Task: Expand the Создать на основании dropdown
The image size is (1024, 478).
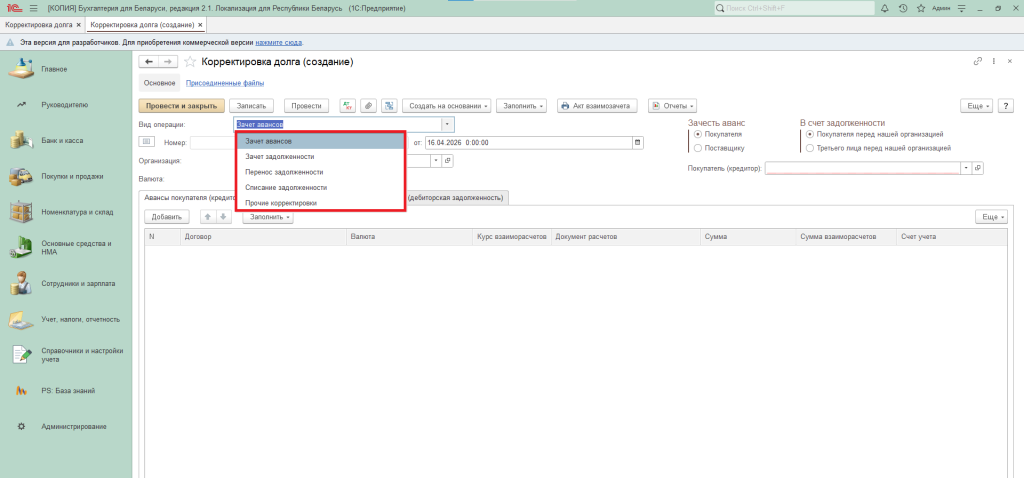Action: (x=447, y=105)
